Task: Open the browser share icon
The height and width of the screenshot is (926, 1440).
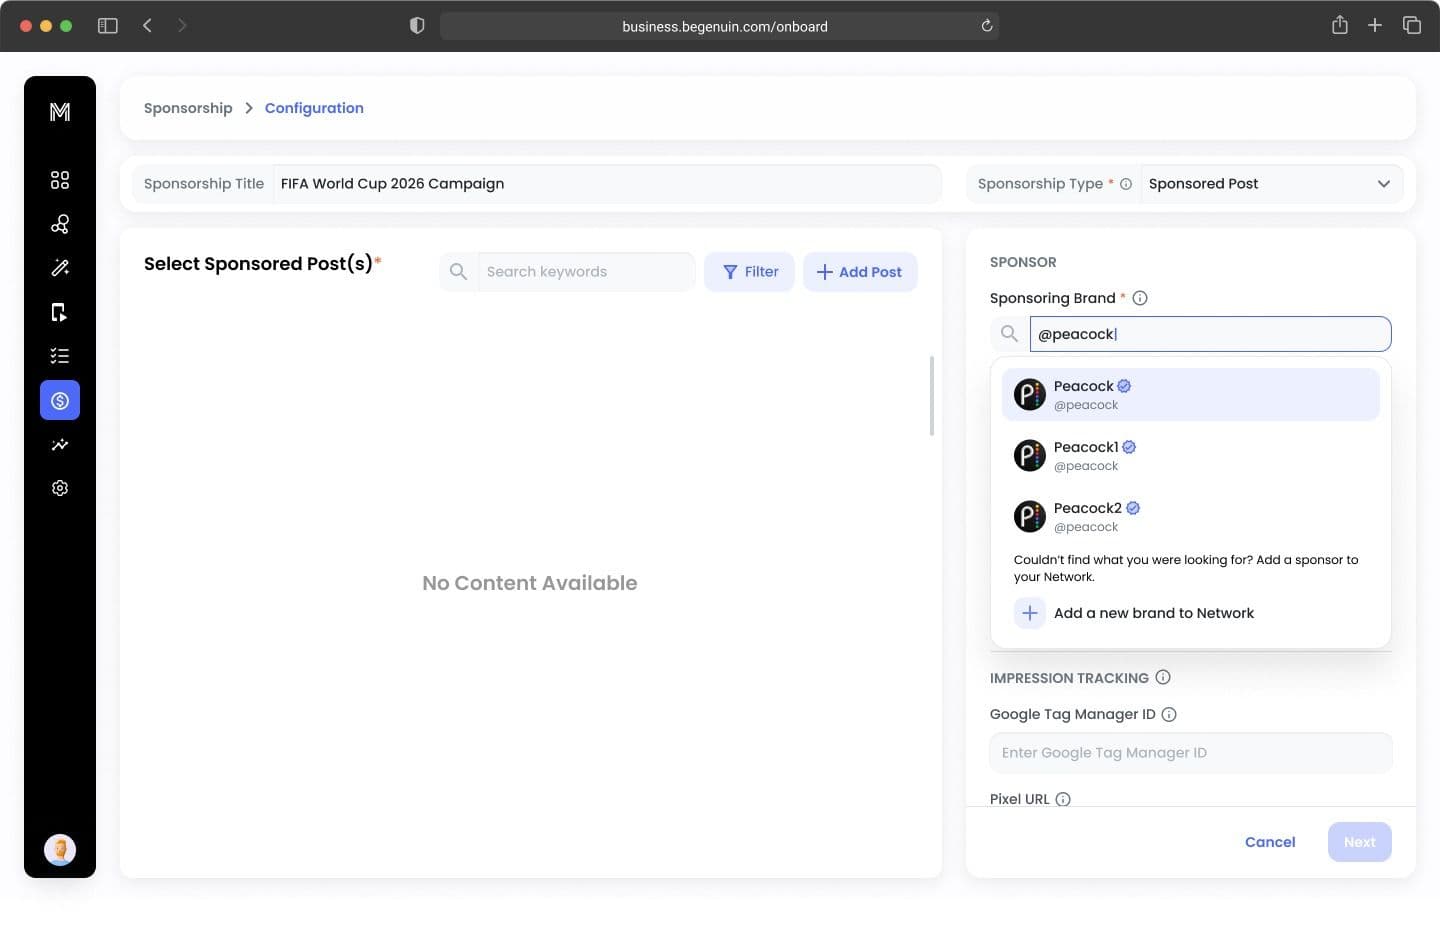Action: tap(1340, 25)
